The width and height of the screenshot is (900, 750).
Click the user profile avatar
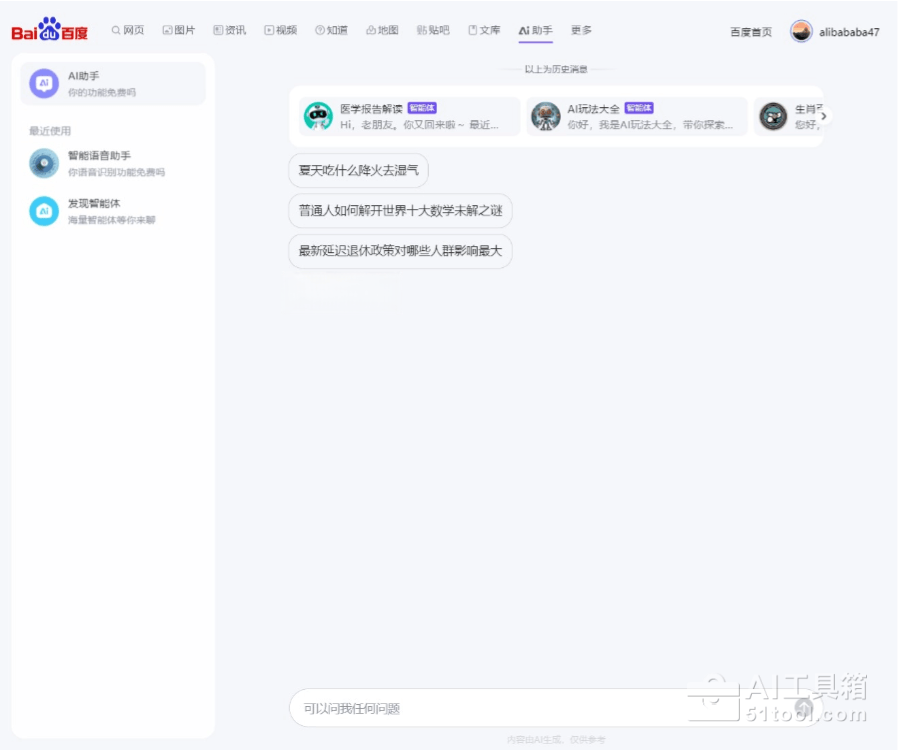pyautogui.click(x=801, y=31)
